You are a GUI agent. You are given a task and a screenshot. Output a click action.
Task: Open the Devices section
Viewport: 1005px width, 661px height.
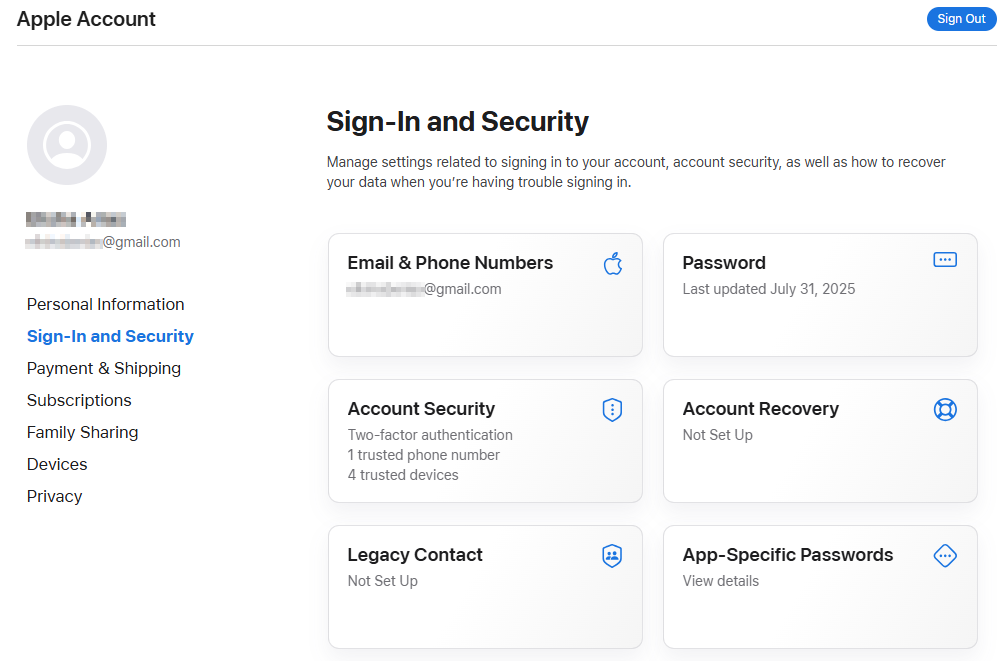pyautogui.click(x=57, y=464)
